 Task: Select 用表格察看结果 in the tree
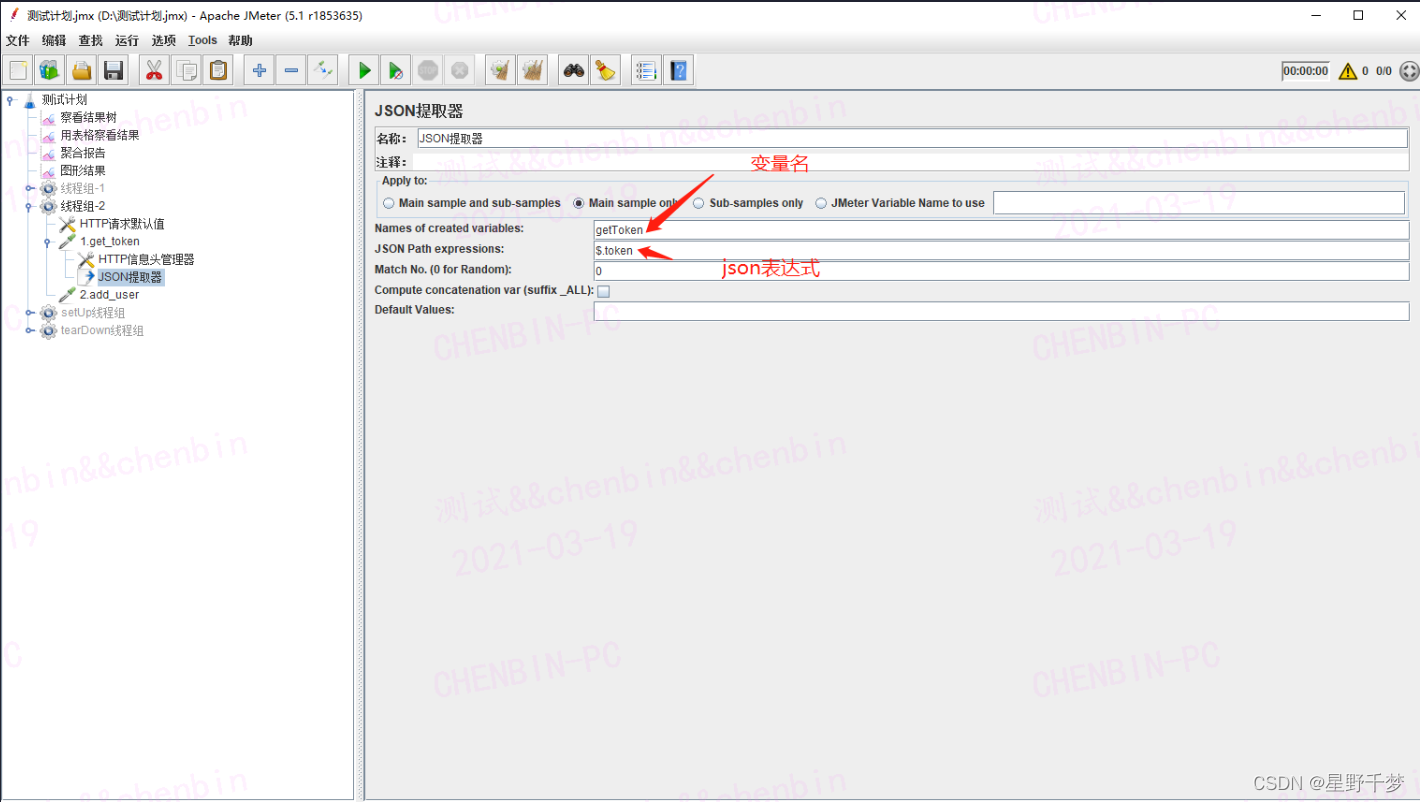(99, 135)
